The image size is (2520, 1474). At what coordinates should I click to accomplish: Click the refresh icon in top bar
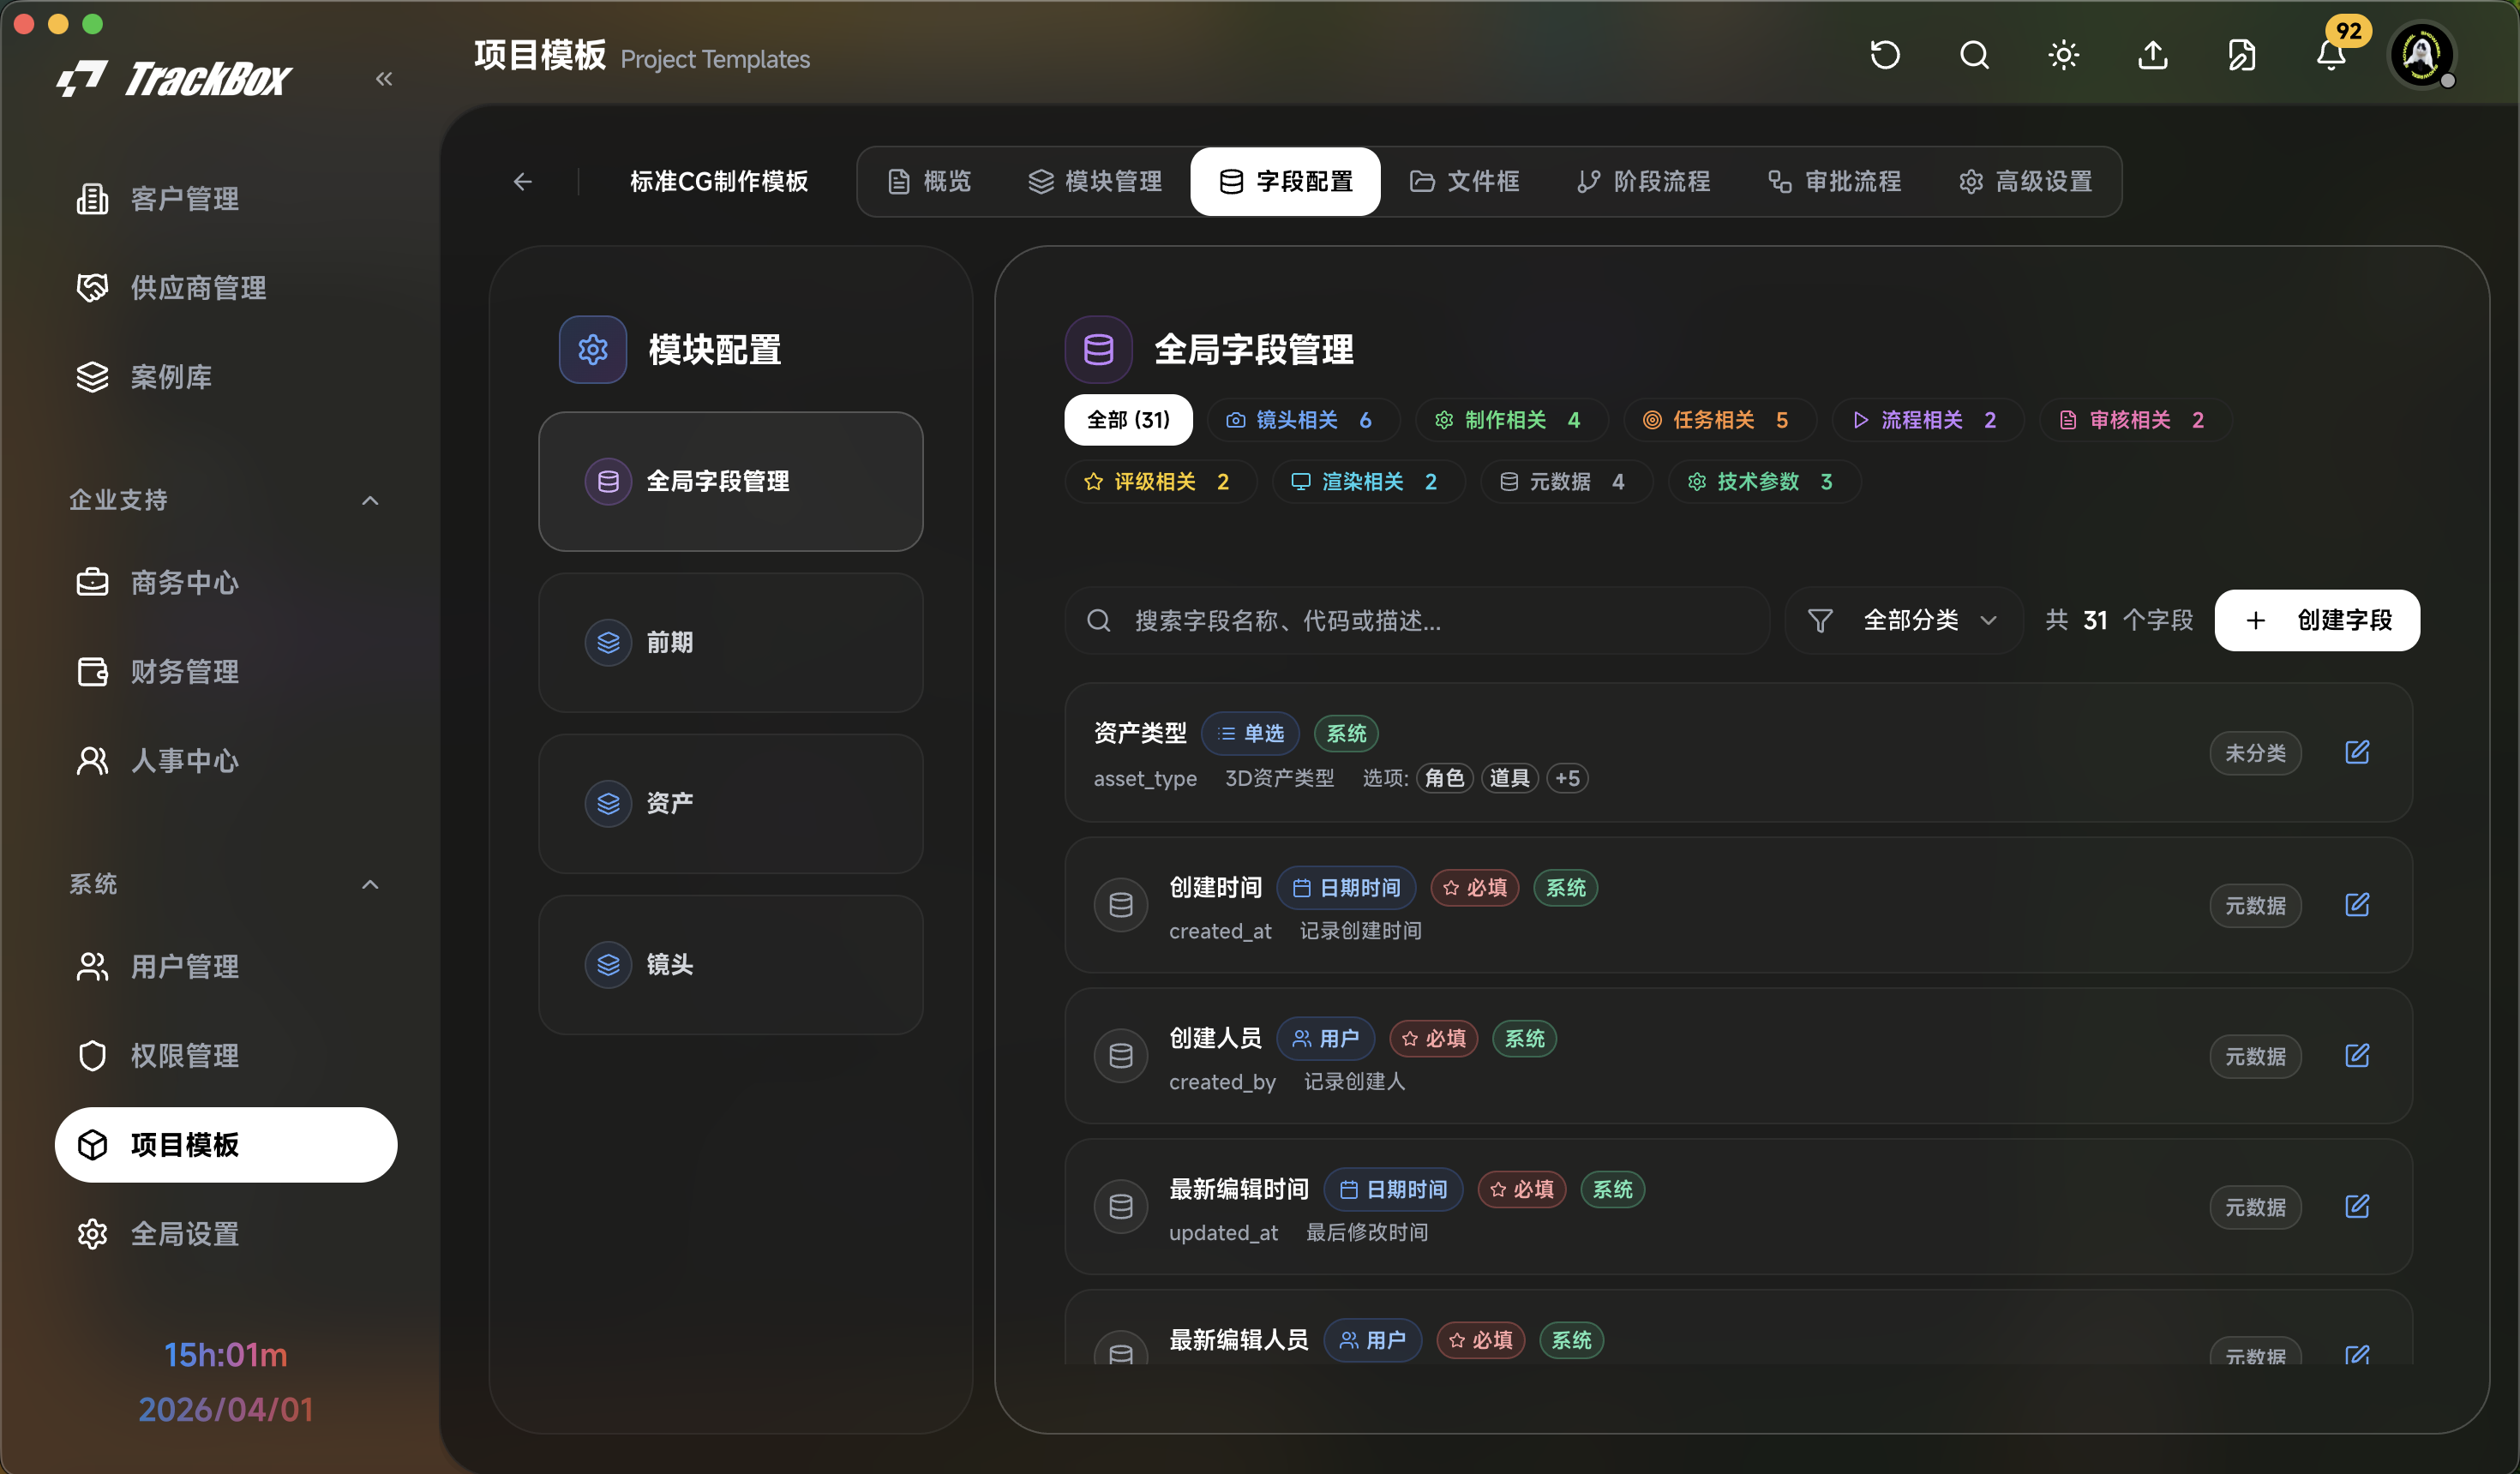click(1885, 55)
